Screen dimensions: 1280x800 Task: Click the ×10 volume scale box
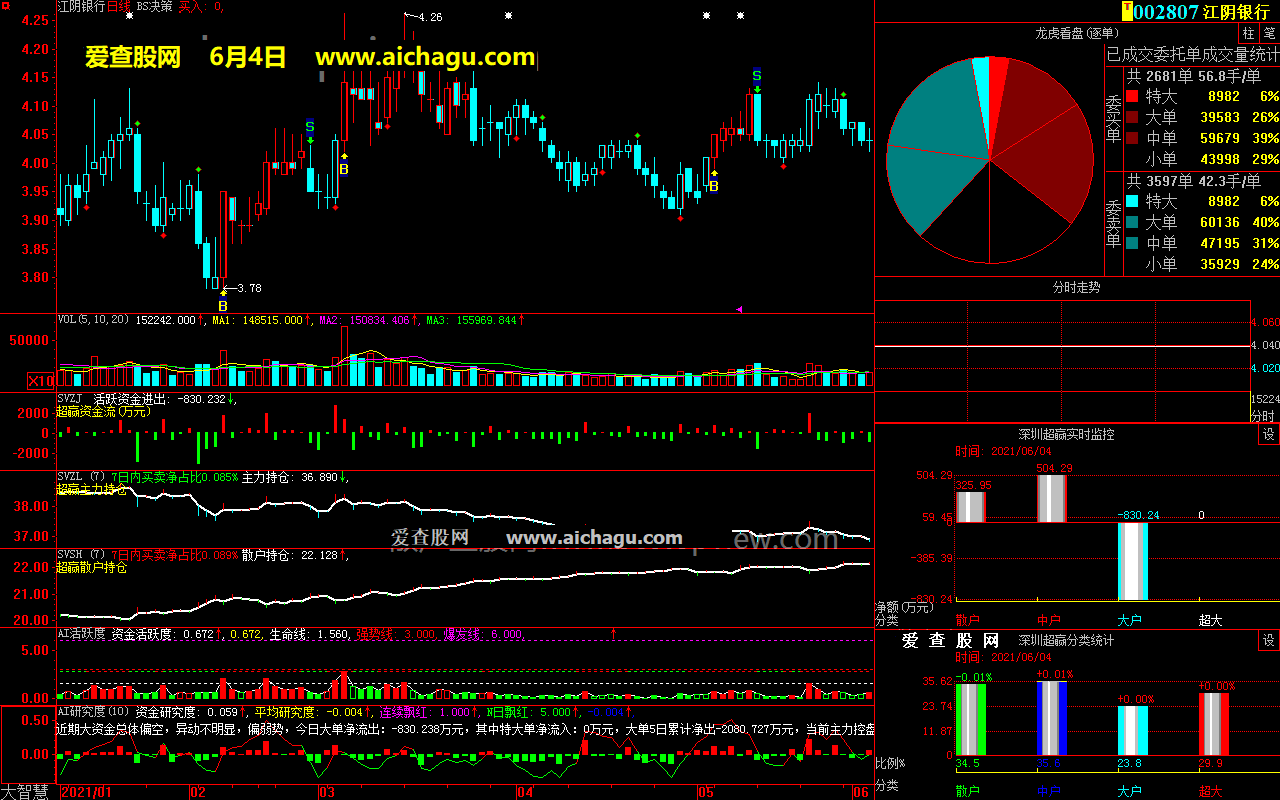tap(40, 380)
